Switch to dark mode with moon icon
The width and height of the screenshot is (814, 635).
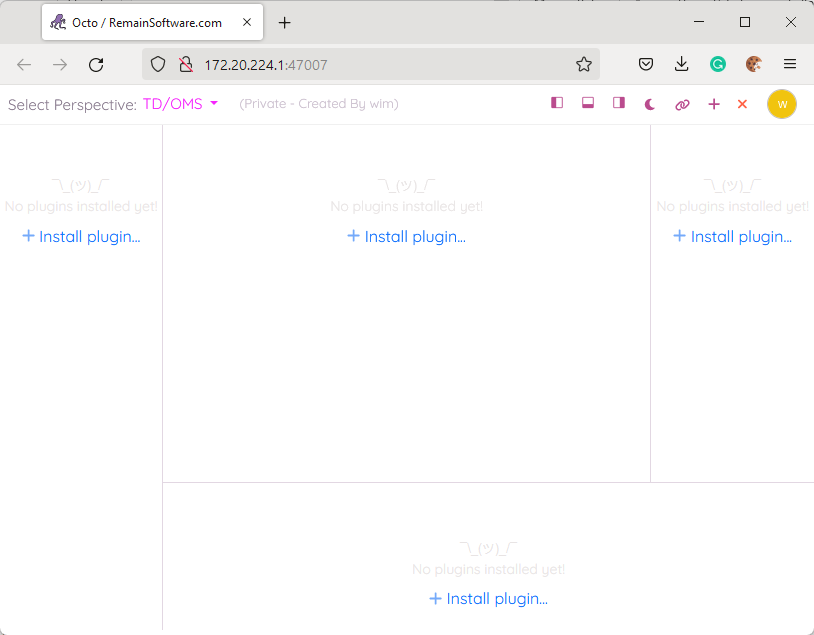click(x=650, y=104)
